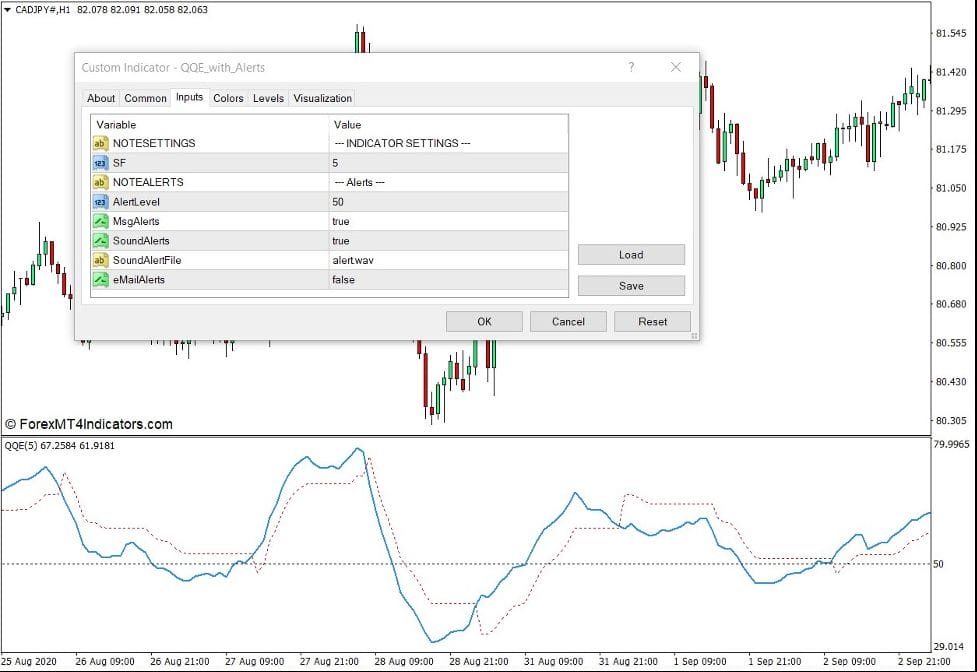The height and width of the screenshot is (672, 977).
Task: Switch to the Colors tab
Action: [x=227, y=98]
